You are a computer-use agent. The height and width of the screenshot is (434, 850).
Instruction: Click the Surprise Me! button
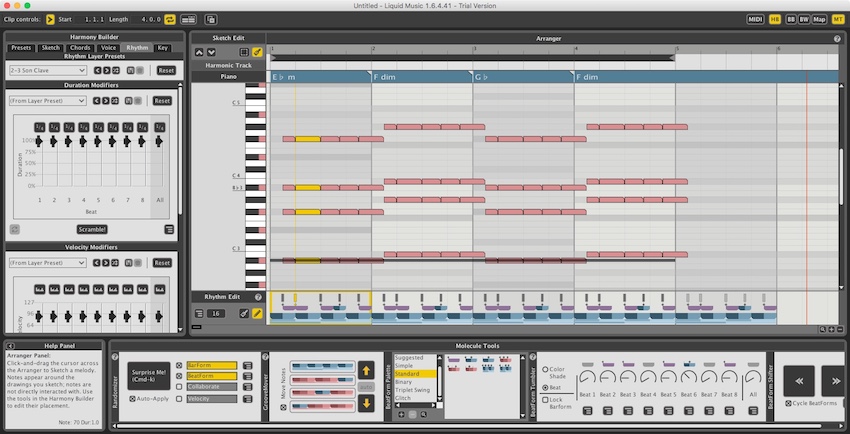(149, 376)
